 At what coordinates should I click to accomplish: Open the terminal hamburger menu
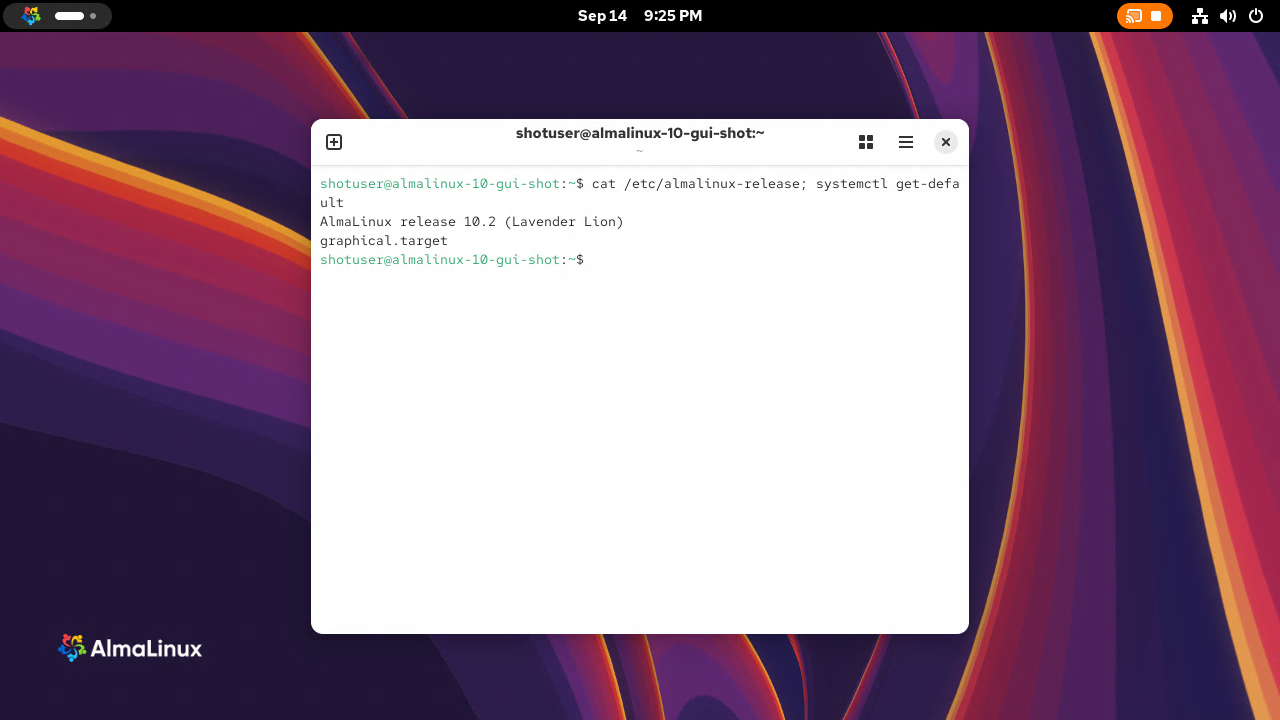(906, 142)
